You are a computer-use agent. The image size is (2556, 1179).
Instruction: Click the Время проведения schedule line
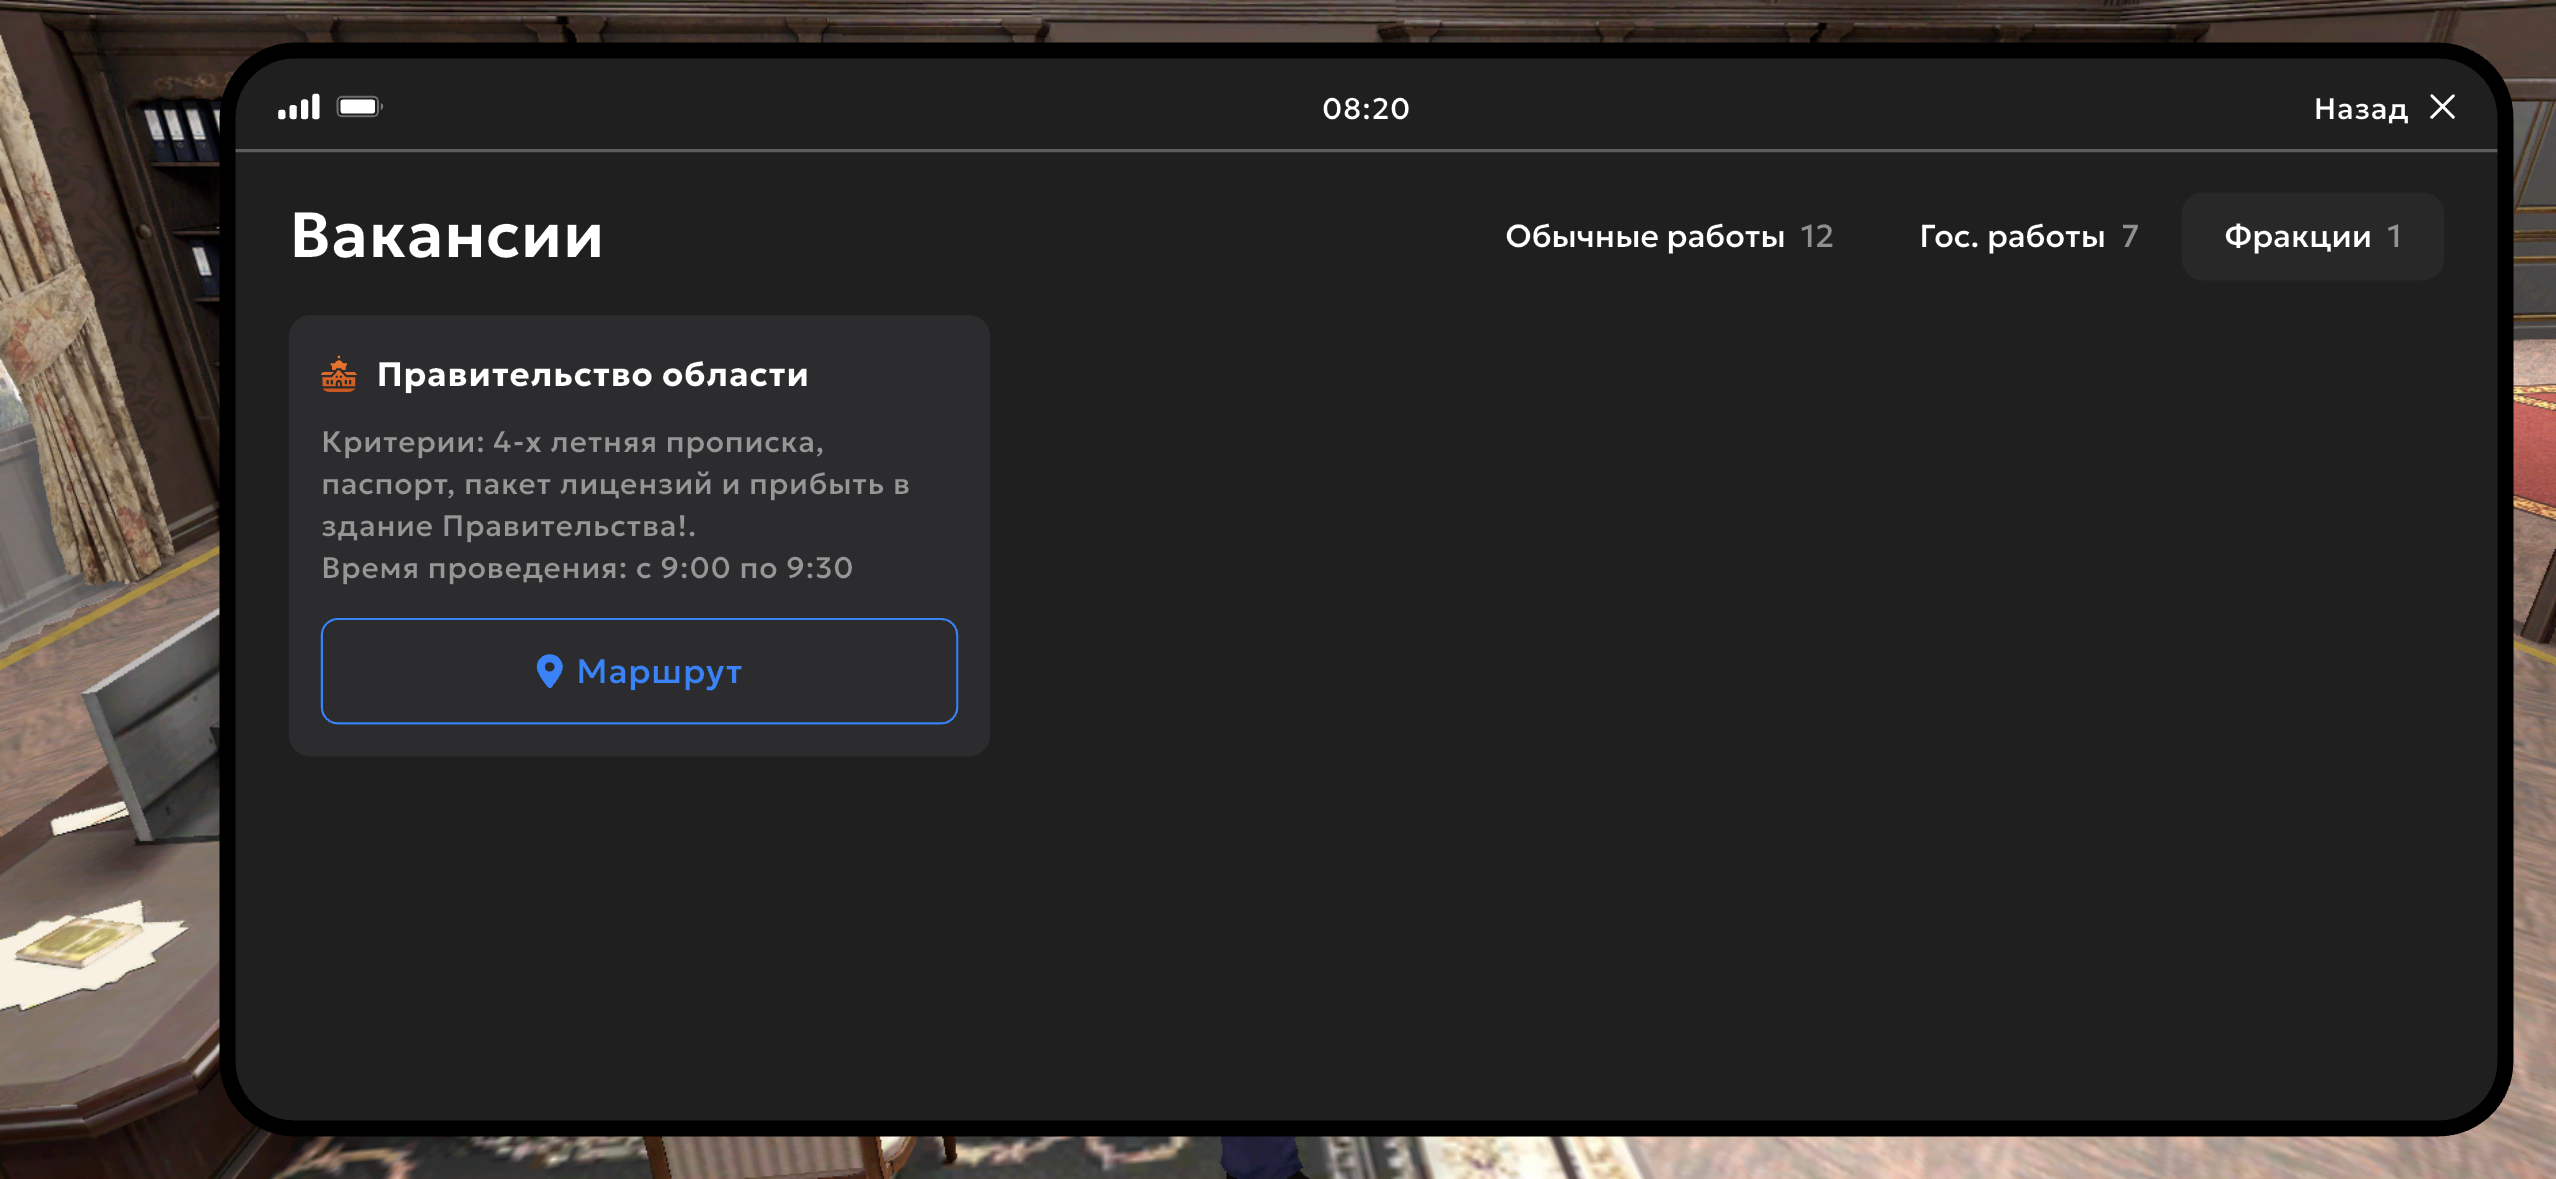click(587, 568)
